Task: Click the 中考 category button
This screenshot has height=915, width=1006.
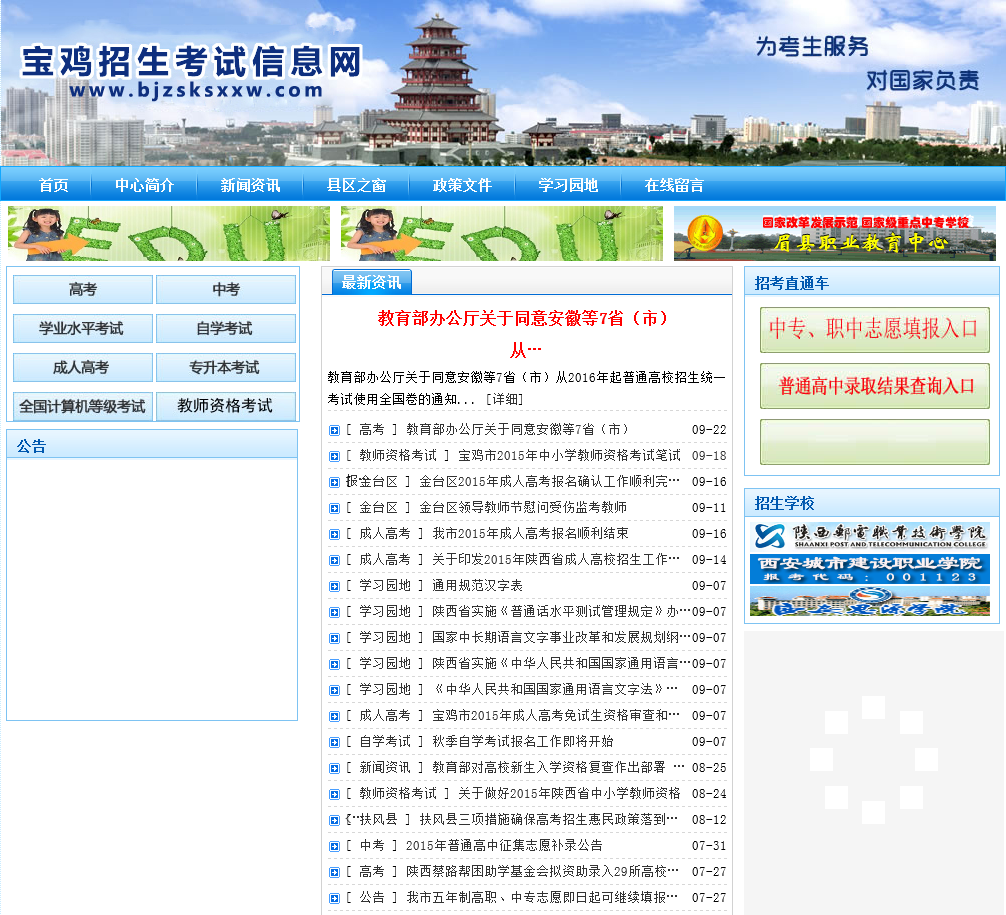Action: pos(226,289)
